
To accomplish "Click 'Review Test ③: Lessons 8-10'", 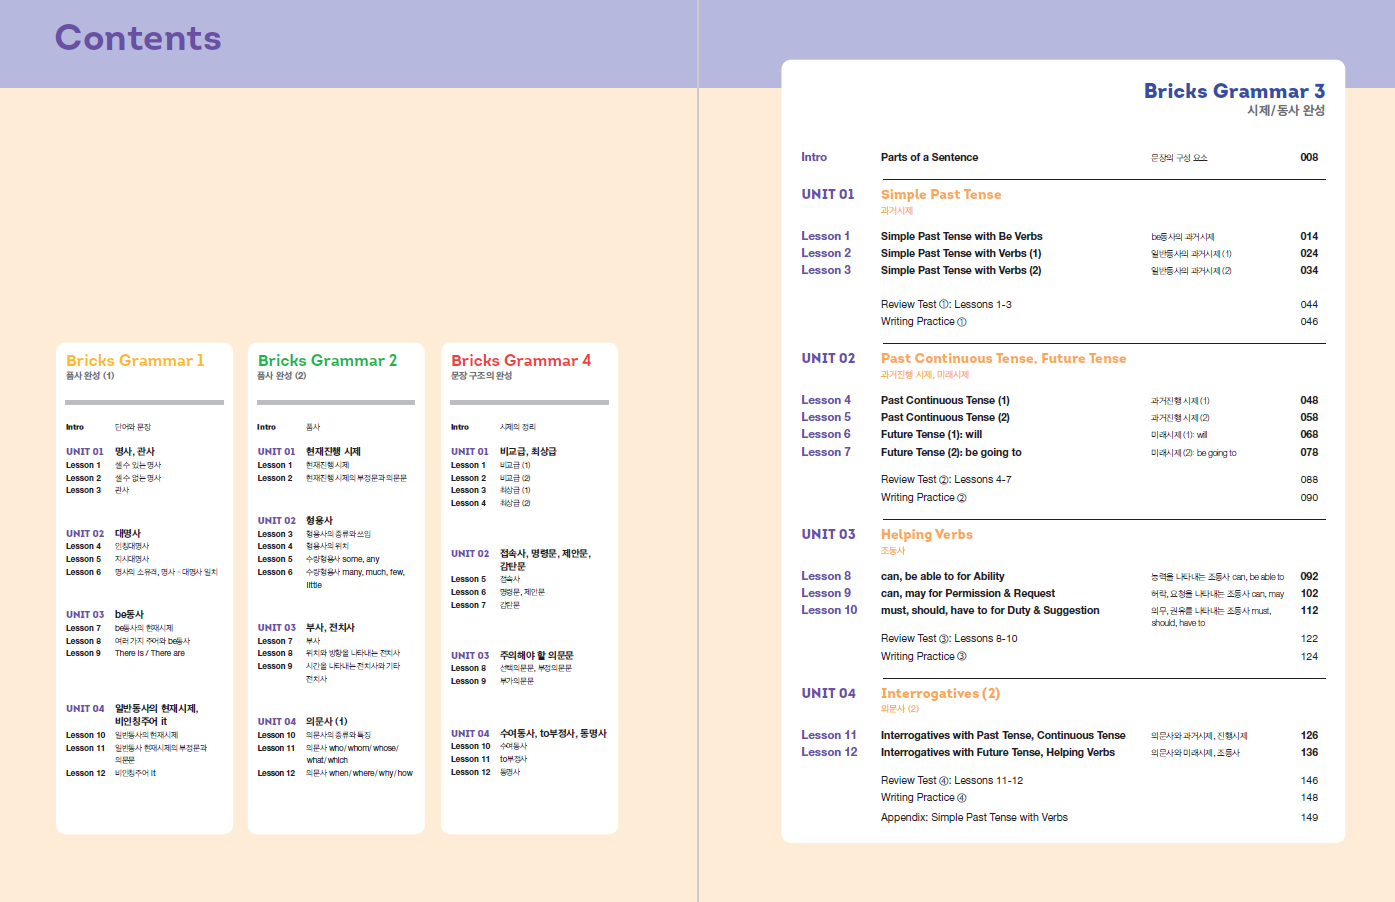I will pyautogui.click(x=949, y=638).
